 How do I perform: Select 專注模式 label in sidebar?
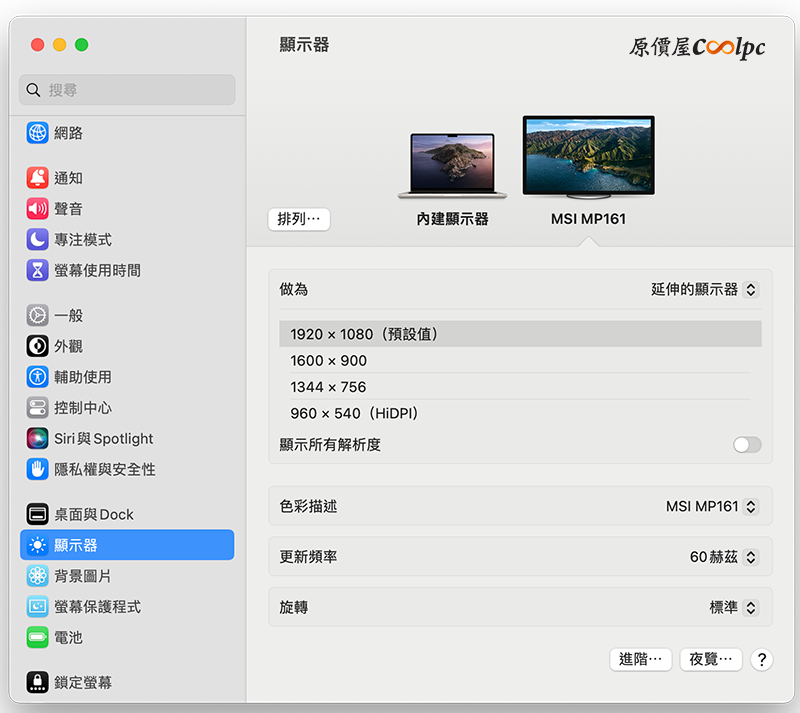pos(83,239)
